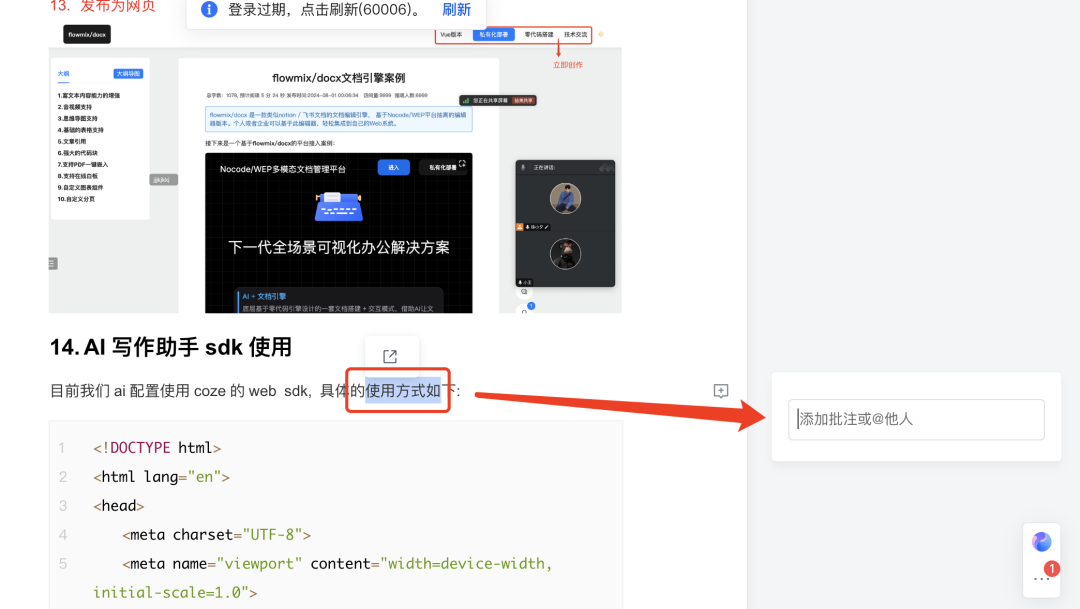Screen dimensions: 1080x609
Task: Mute 小王's microphone in the call panel
Action: pos(521,283)
